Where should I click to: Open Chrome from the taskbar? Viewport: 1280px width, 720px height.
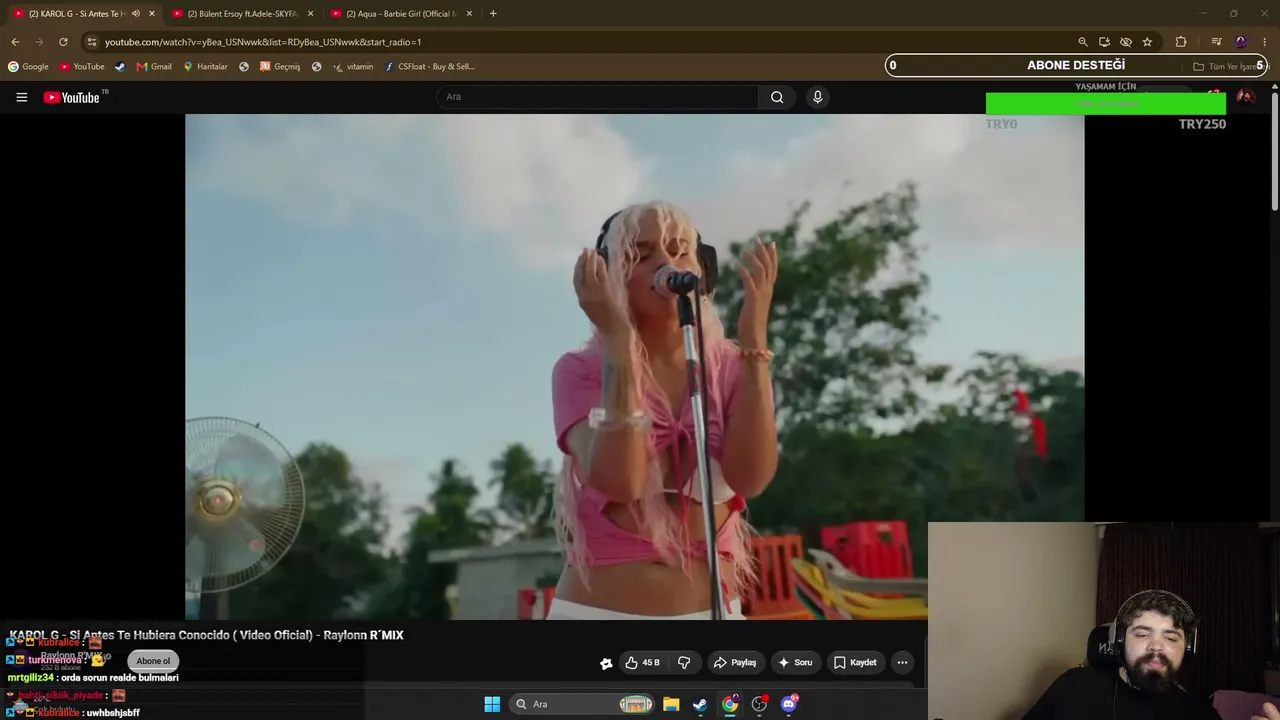tap(730, 704)
